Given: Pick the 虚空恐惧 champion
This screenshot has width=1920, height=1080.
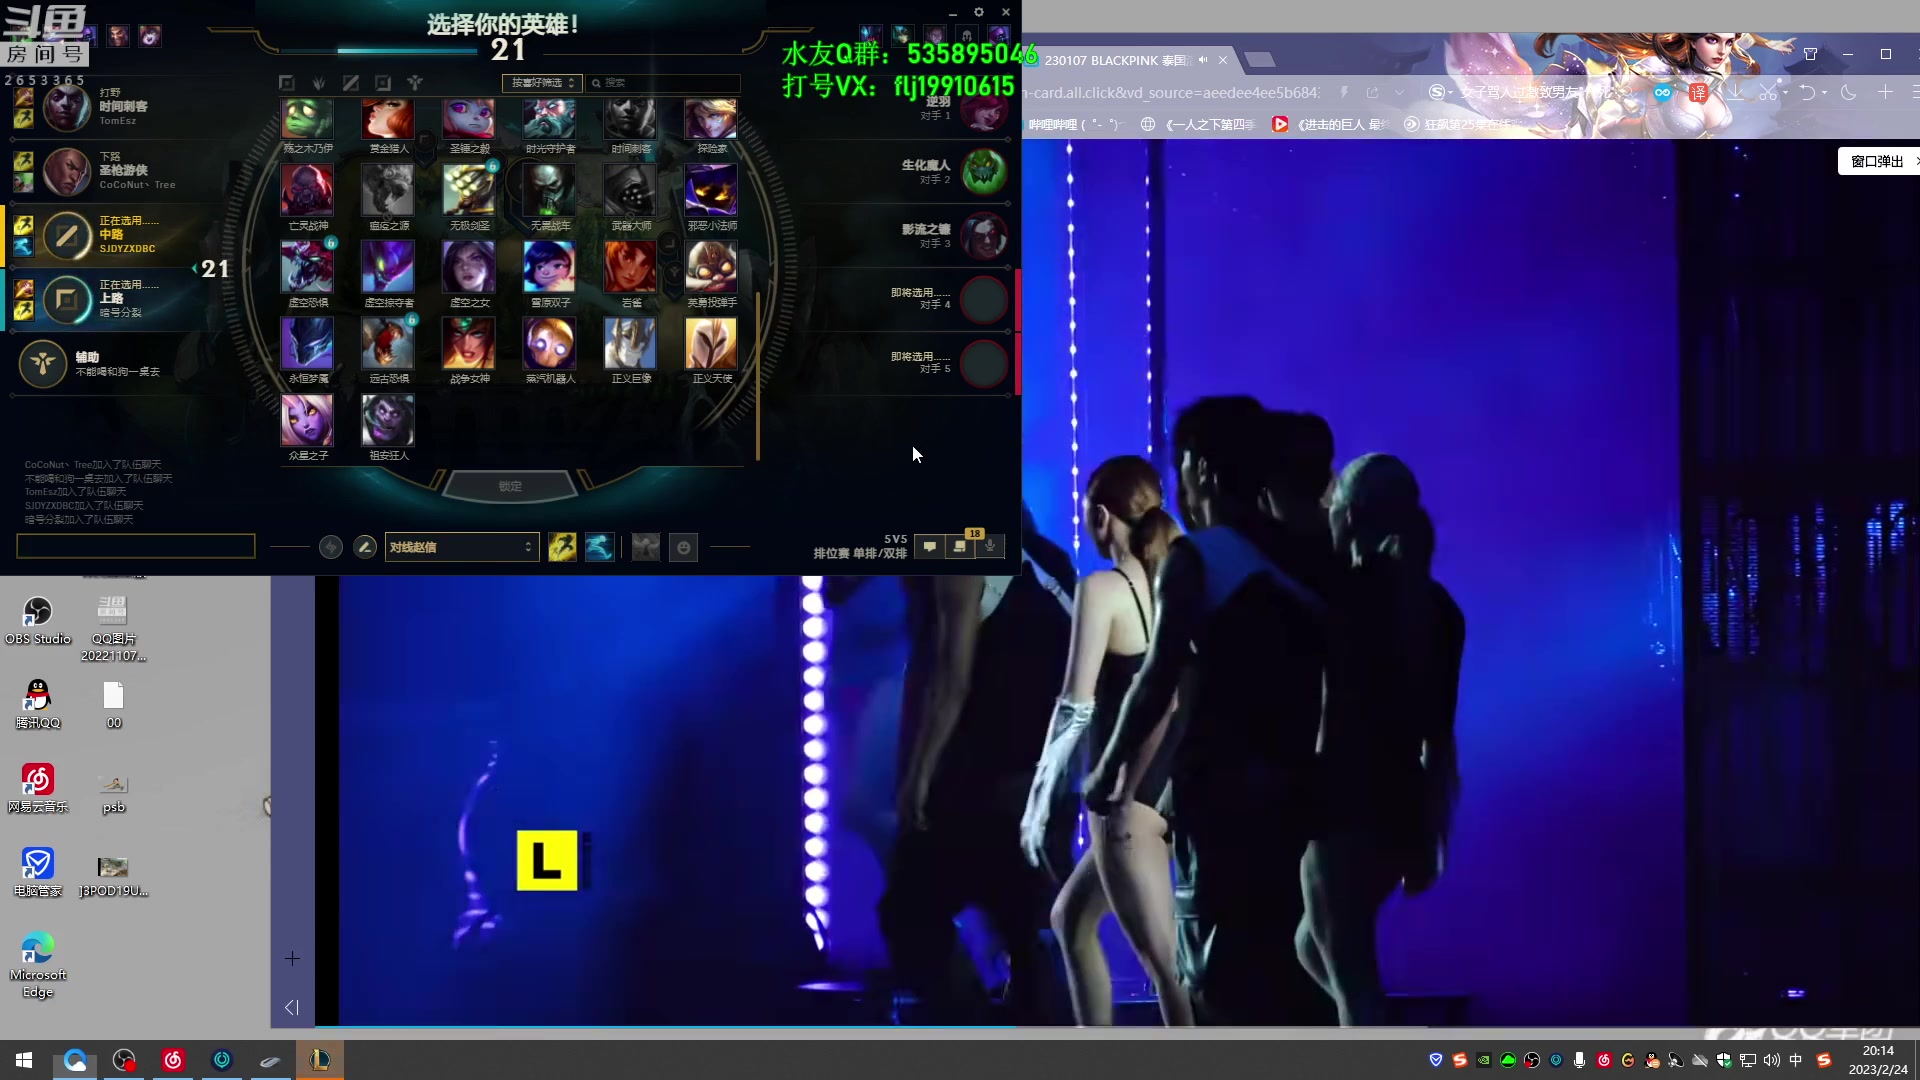Looking at the screenshot, I should (x=307, y=267).
